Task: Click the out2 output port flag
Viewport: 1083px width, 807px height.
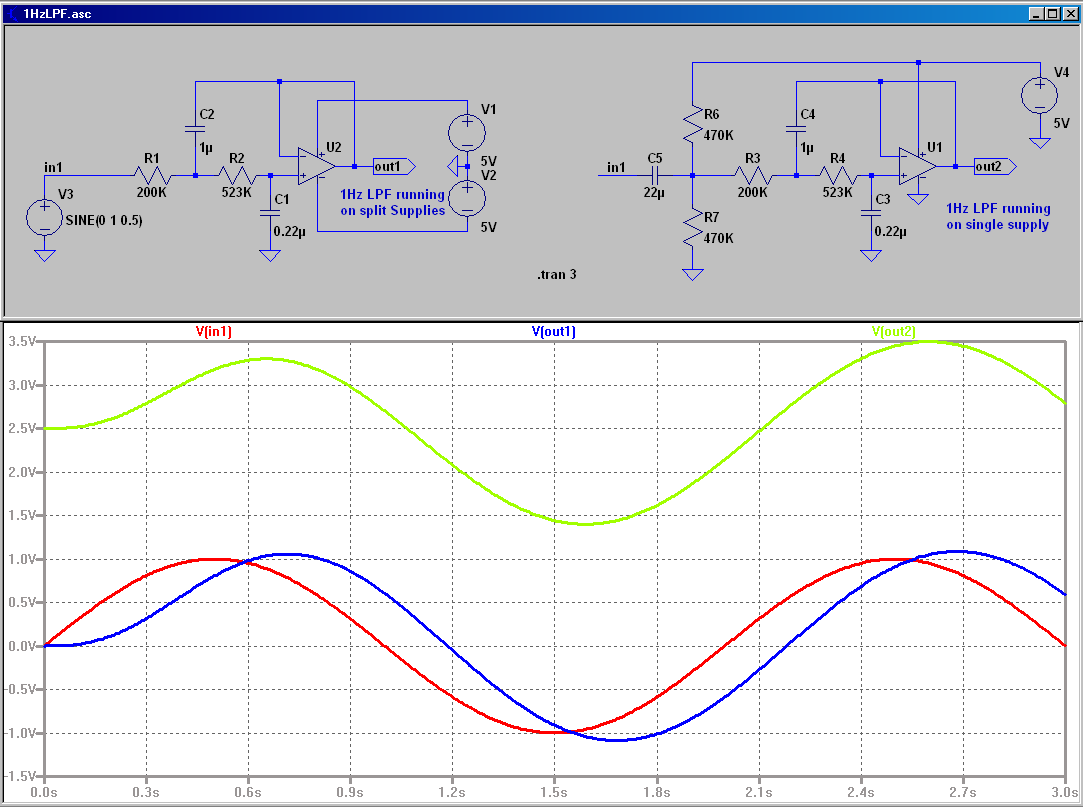Action: pos(995,167)
